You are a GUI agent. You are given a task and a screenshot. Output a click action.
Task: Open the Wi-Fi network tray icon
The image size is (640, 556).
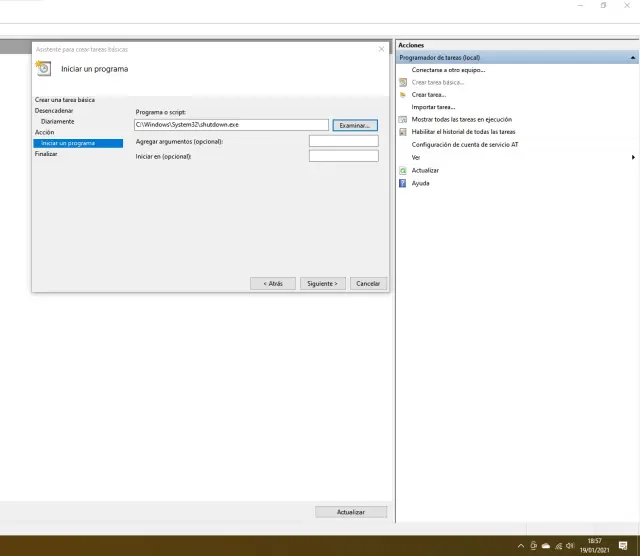coord(559,546)
